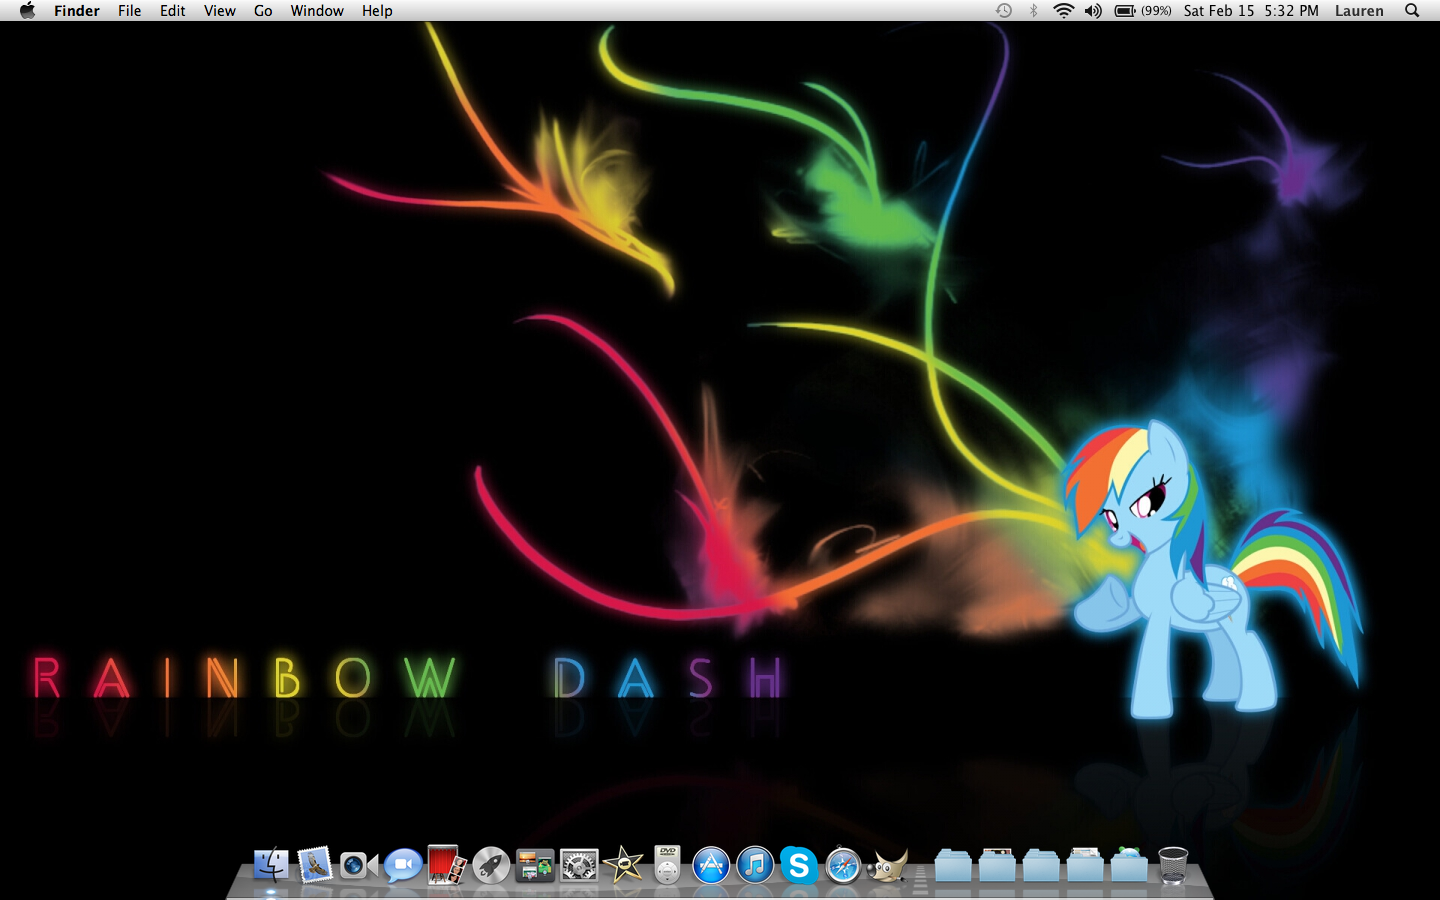1440x900 pixels.
Task: Launch Mail with the stamp icon
Action: click(x=315, y=865)
